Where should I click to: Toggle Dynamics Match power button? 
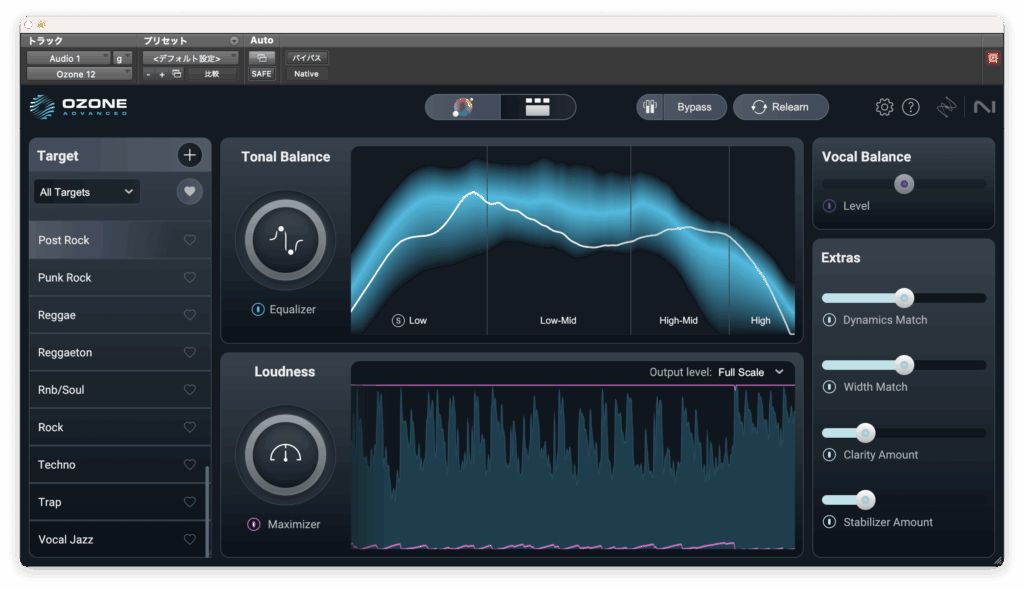829,320
